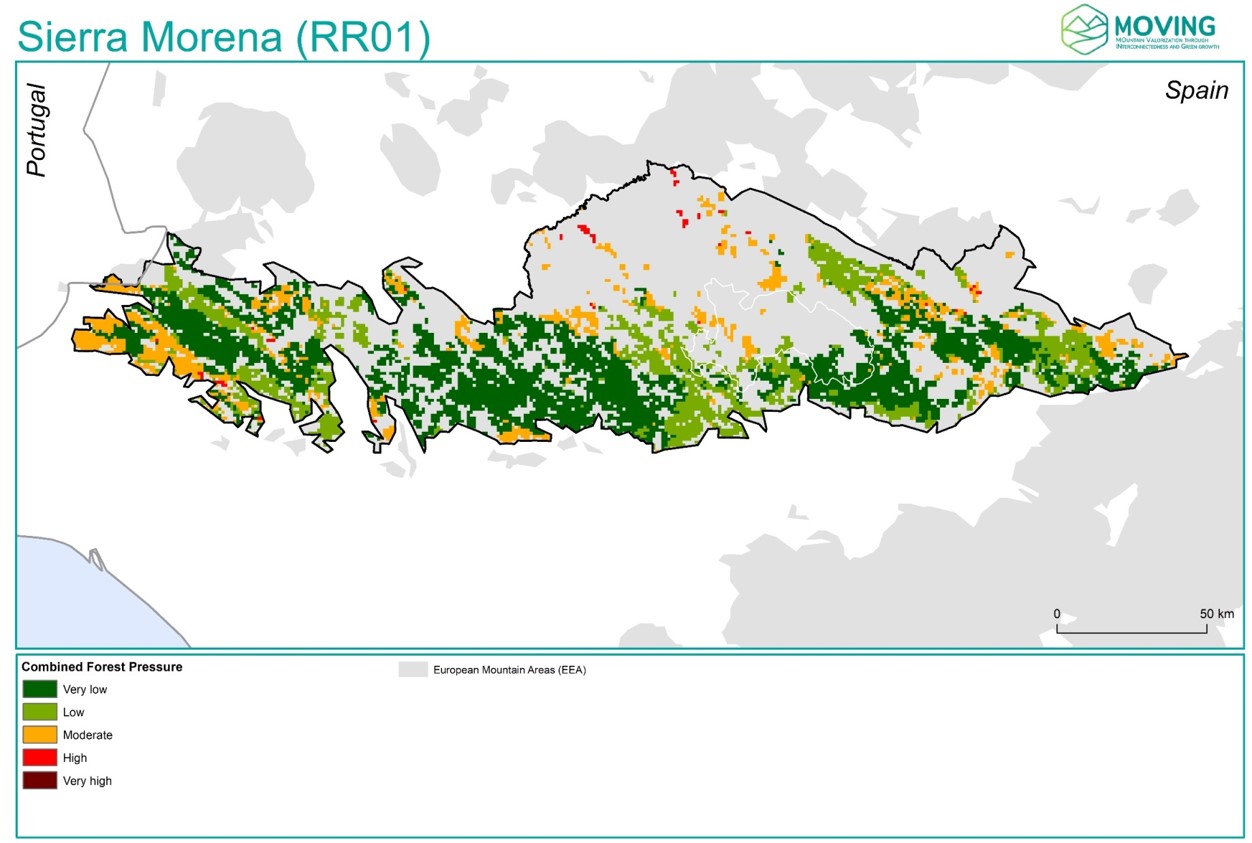The width and height of the screenshot is (1252, 843).
Task: Click the 'High' legend text label
Action: coord(75,759)
